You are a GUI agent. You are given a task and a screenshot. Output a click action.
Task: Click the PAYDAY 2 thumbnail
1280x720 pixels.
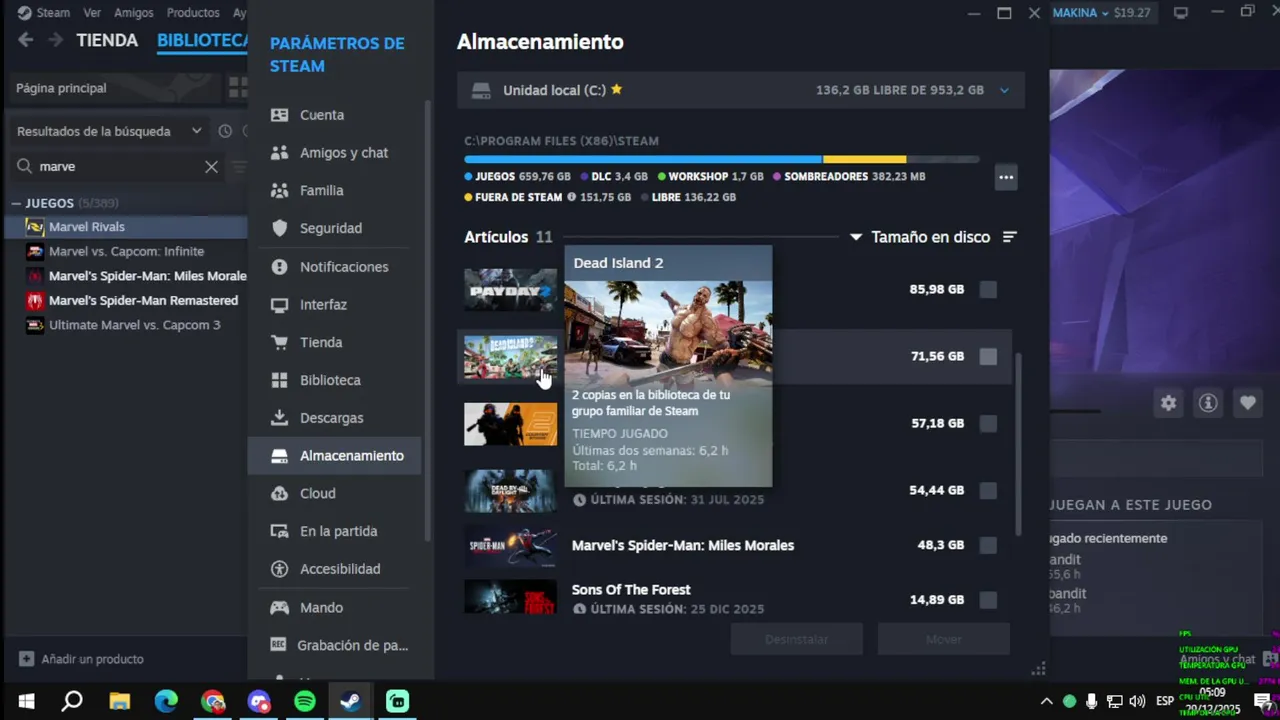tap(510, 290)
